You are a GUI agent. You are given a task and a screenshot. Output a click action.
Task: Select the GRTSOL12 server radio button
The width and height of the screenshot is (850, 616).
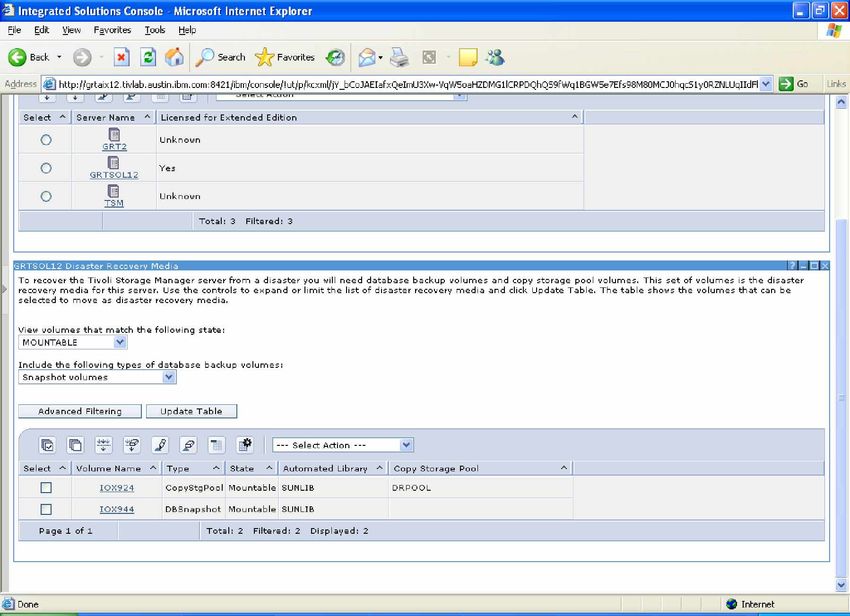(46, 168)
